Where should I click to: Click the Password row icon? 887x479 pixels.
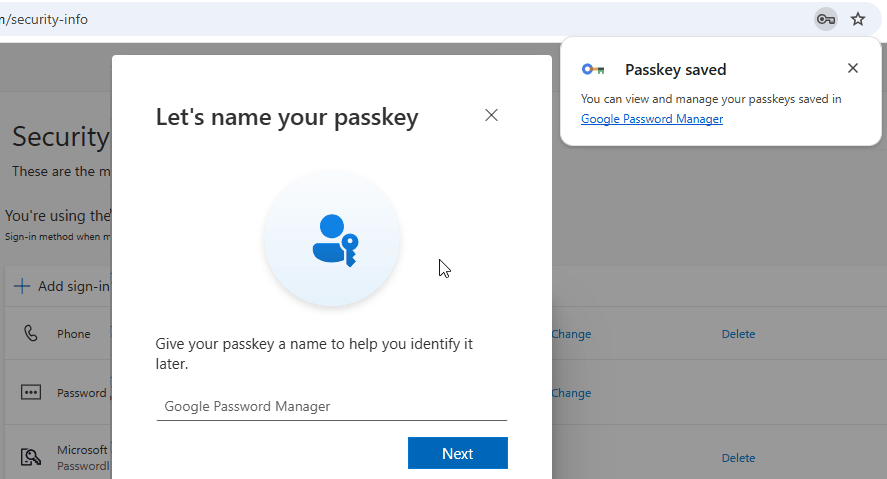(x=31, y=392)
